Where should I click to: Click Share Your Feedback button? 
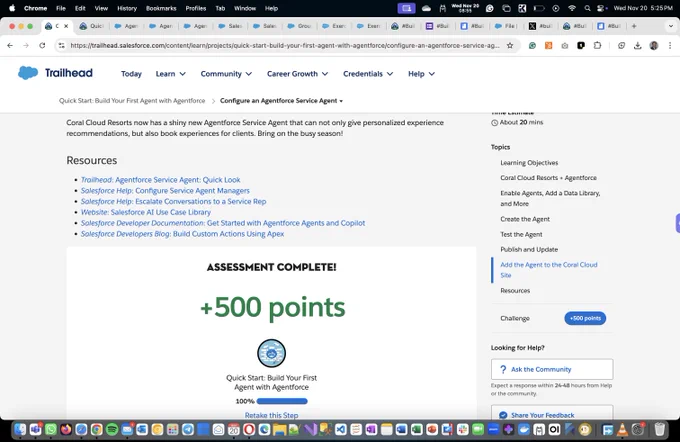pyautogui.click(x=552, y=414)
